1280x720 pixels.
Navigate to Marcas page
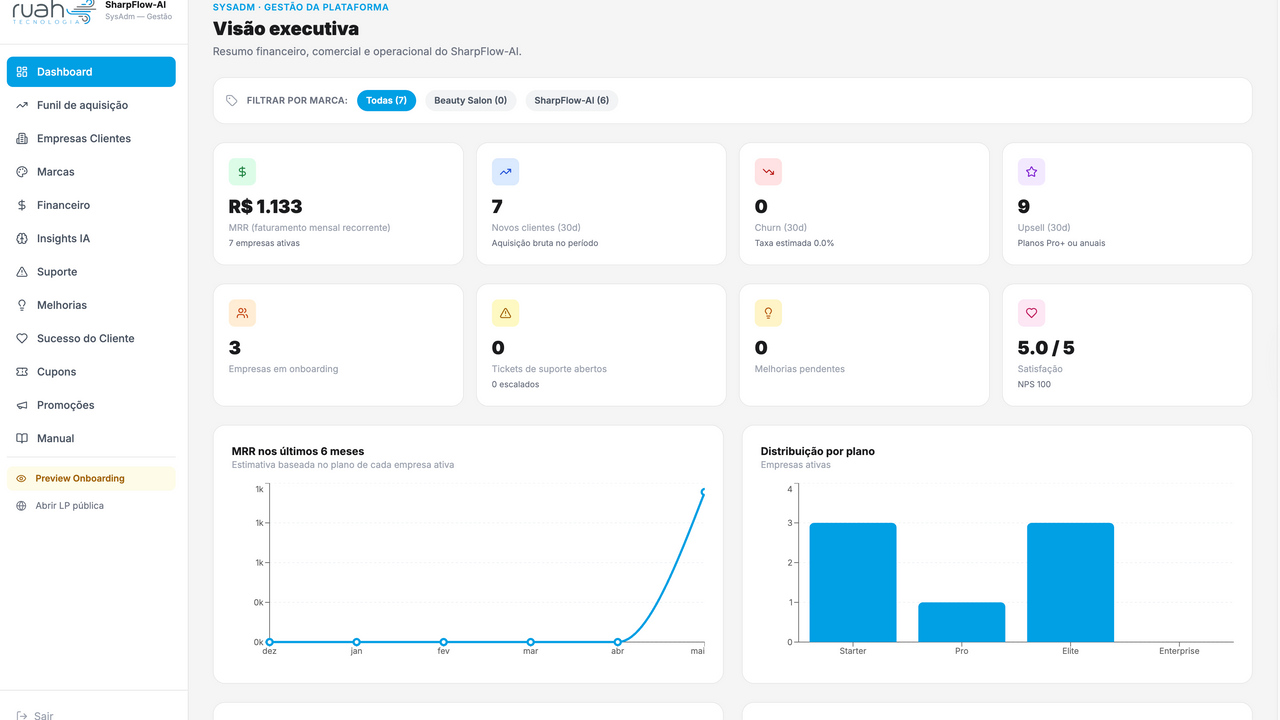tap(91, 172)
